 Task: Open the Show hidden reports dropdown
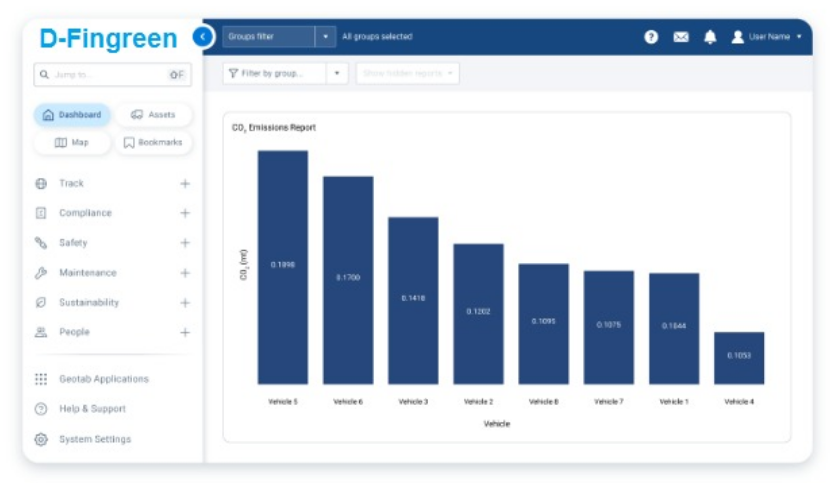click(x=407, y=73)
